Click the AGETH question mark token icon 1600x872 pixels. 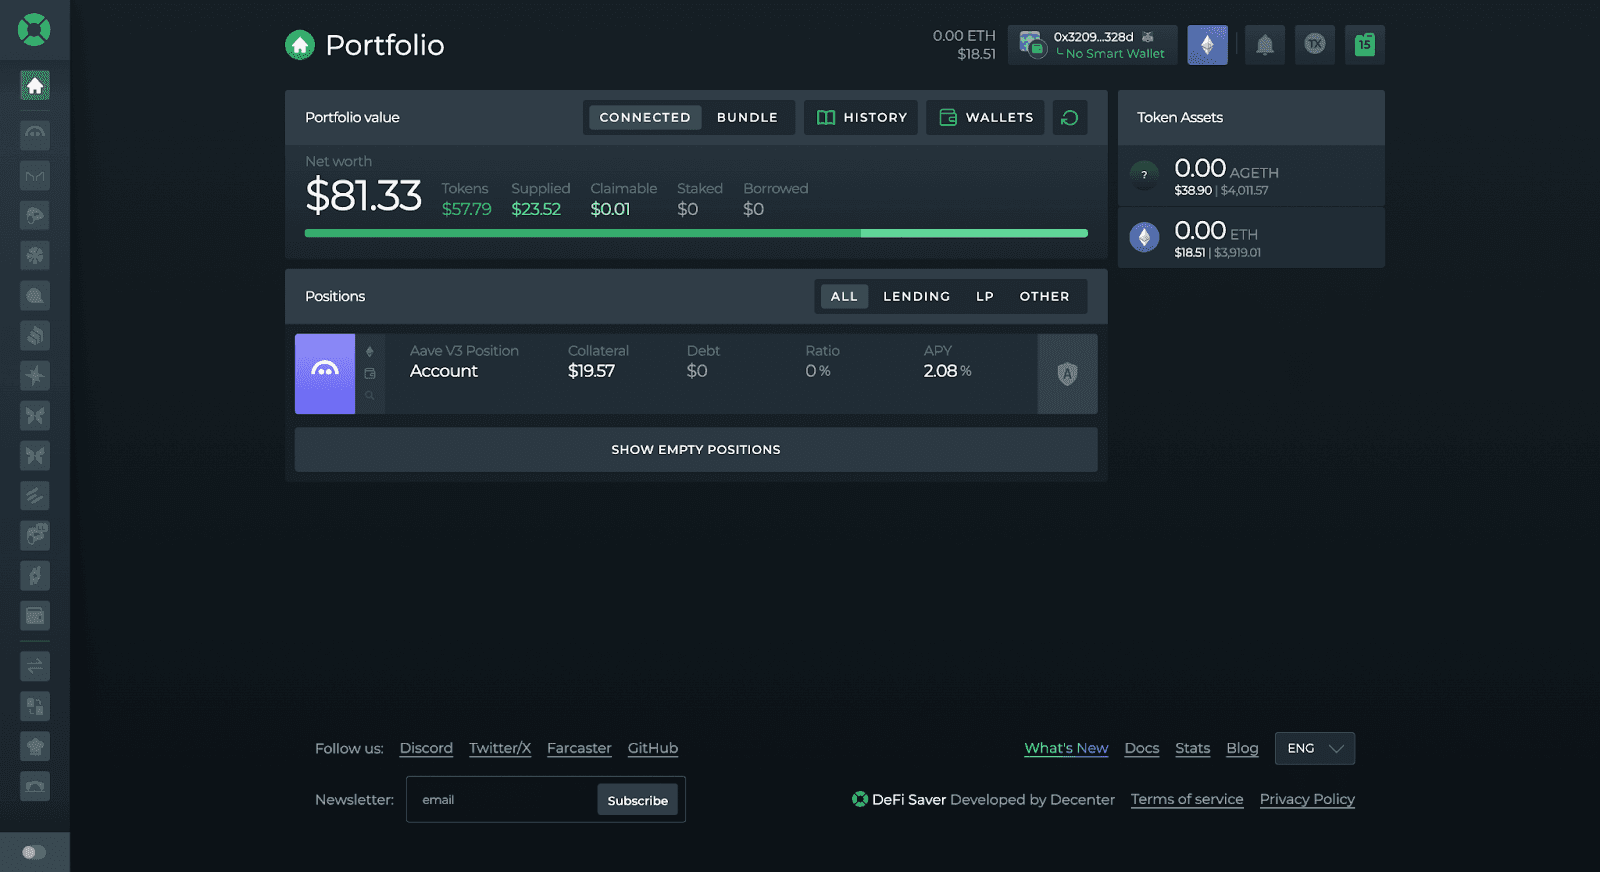(x=1144, y=175)
